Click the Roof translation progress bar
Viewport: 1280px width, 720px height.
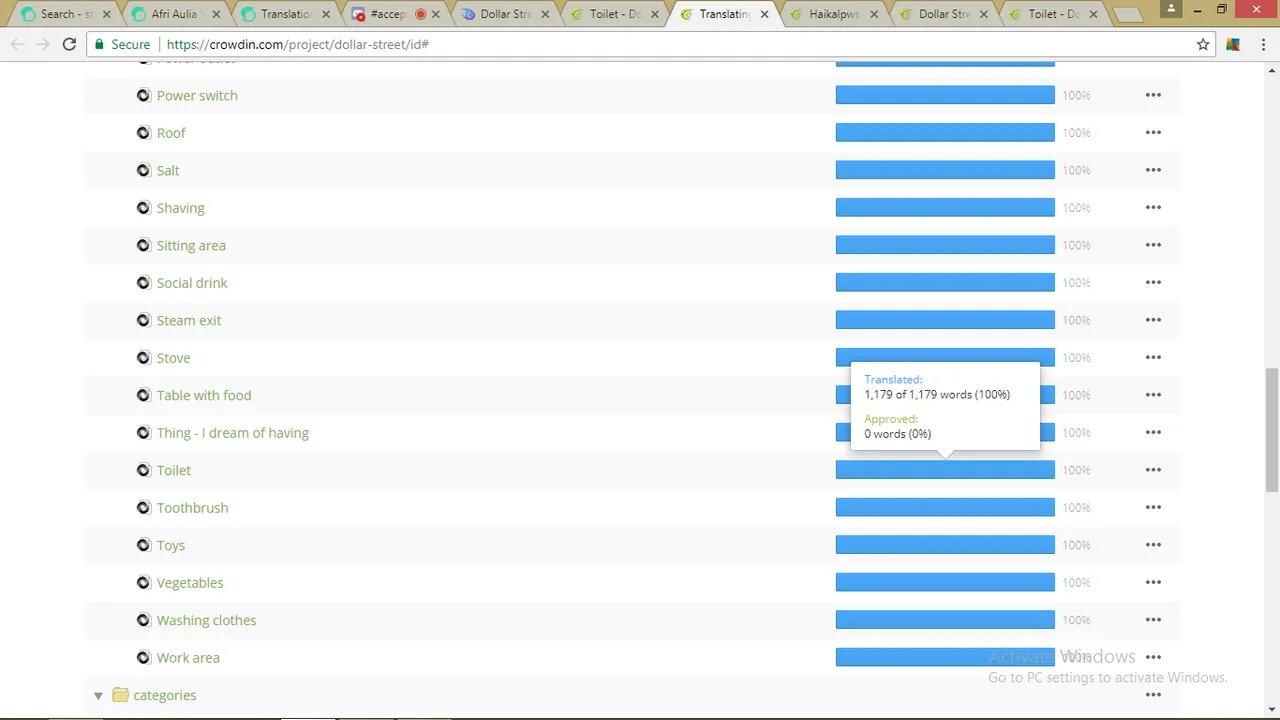point(945,133)
